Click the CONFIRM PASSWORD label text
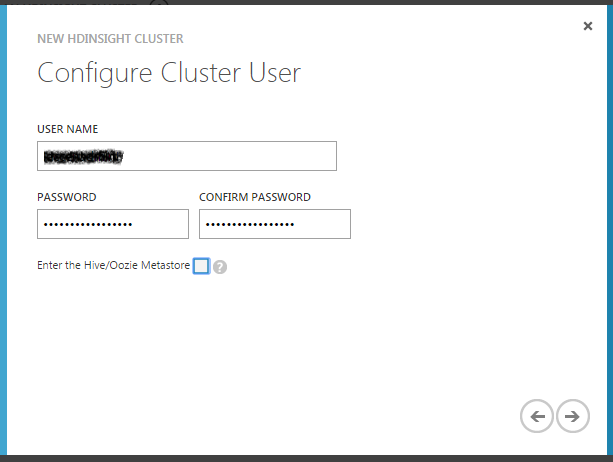The height and width of the screenshot is (462, 613). (x=254, y=197)
